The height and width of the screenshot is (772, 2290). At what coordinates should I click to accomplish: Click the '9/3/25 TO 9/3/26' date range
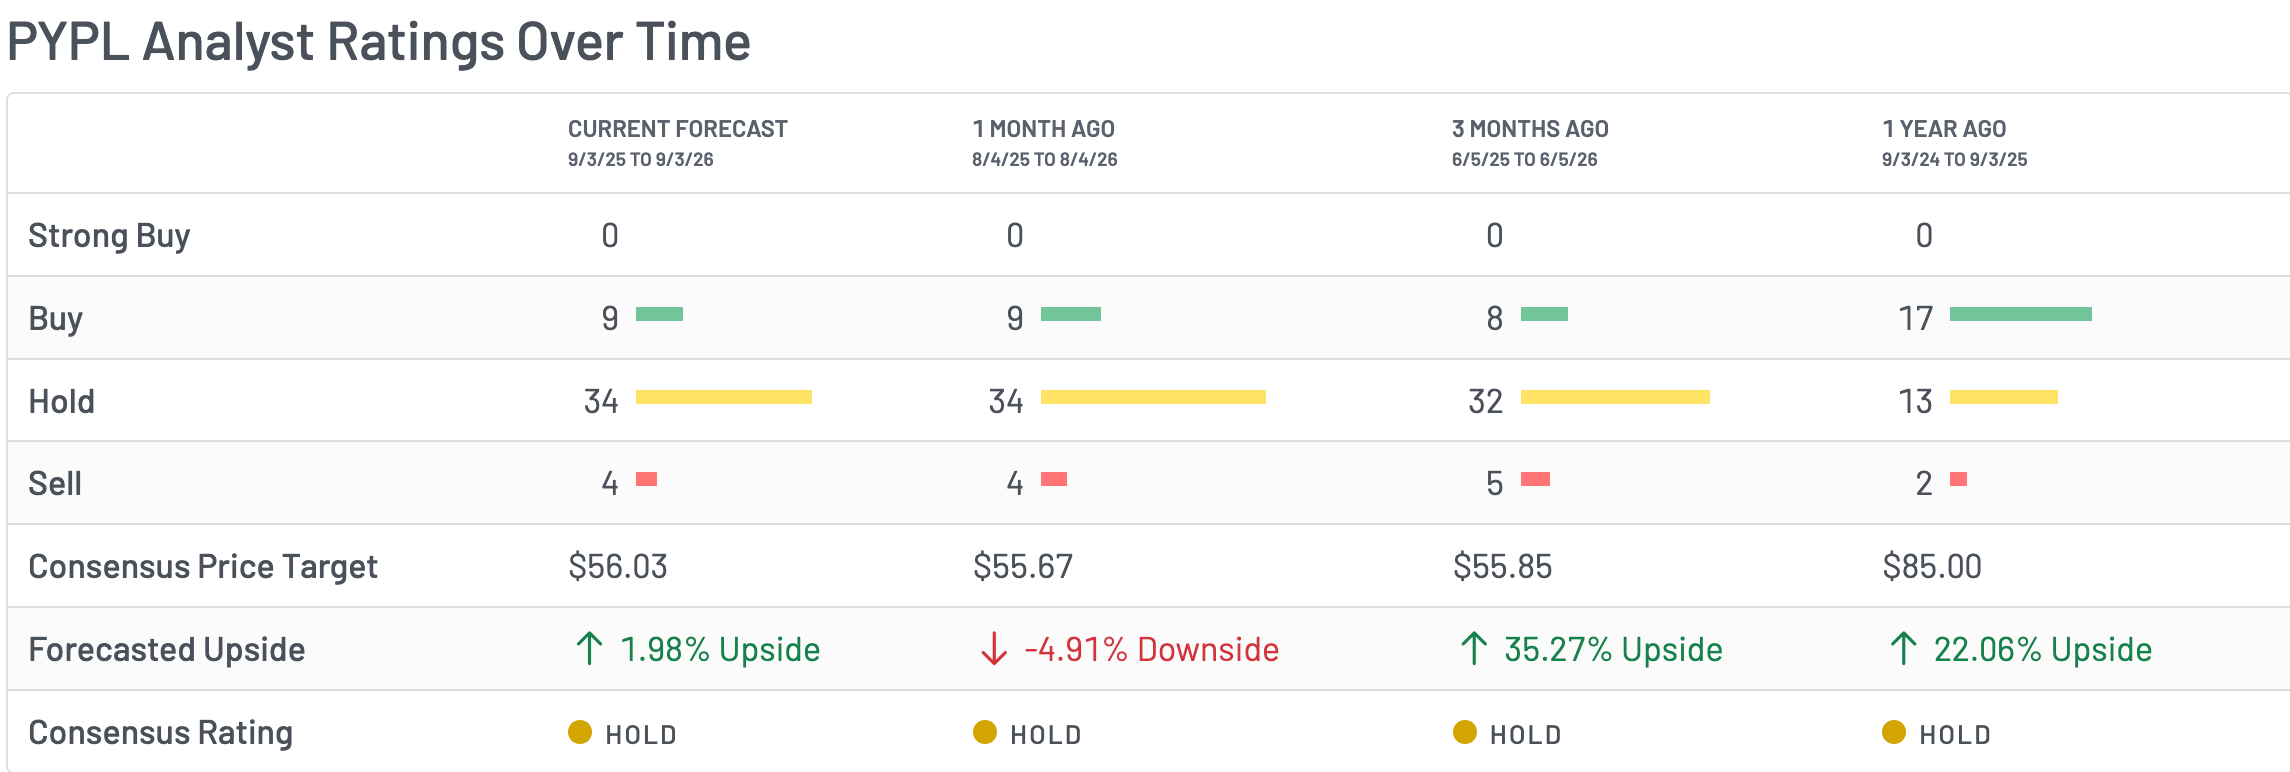pyautogui.click(x=641, y=160)
